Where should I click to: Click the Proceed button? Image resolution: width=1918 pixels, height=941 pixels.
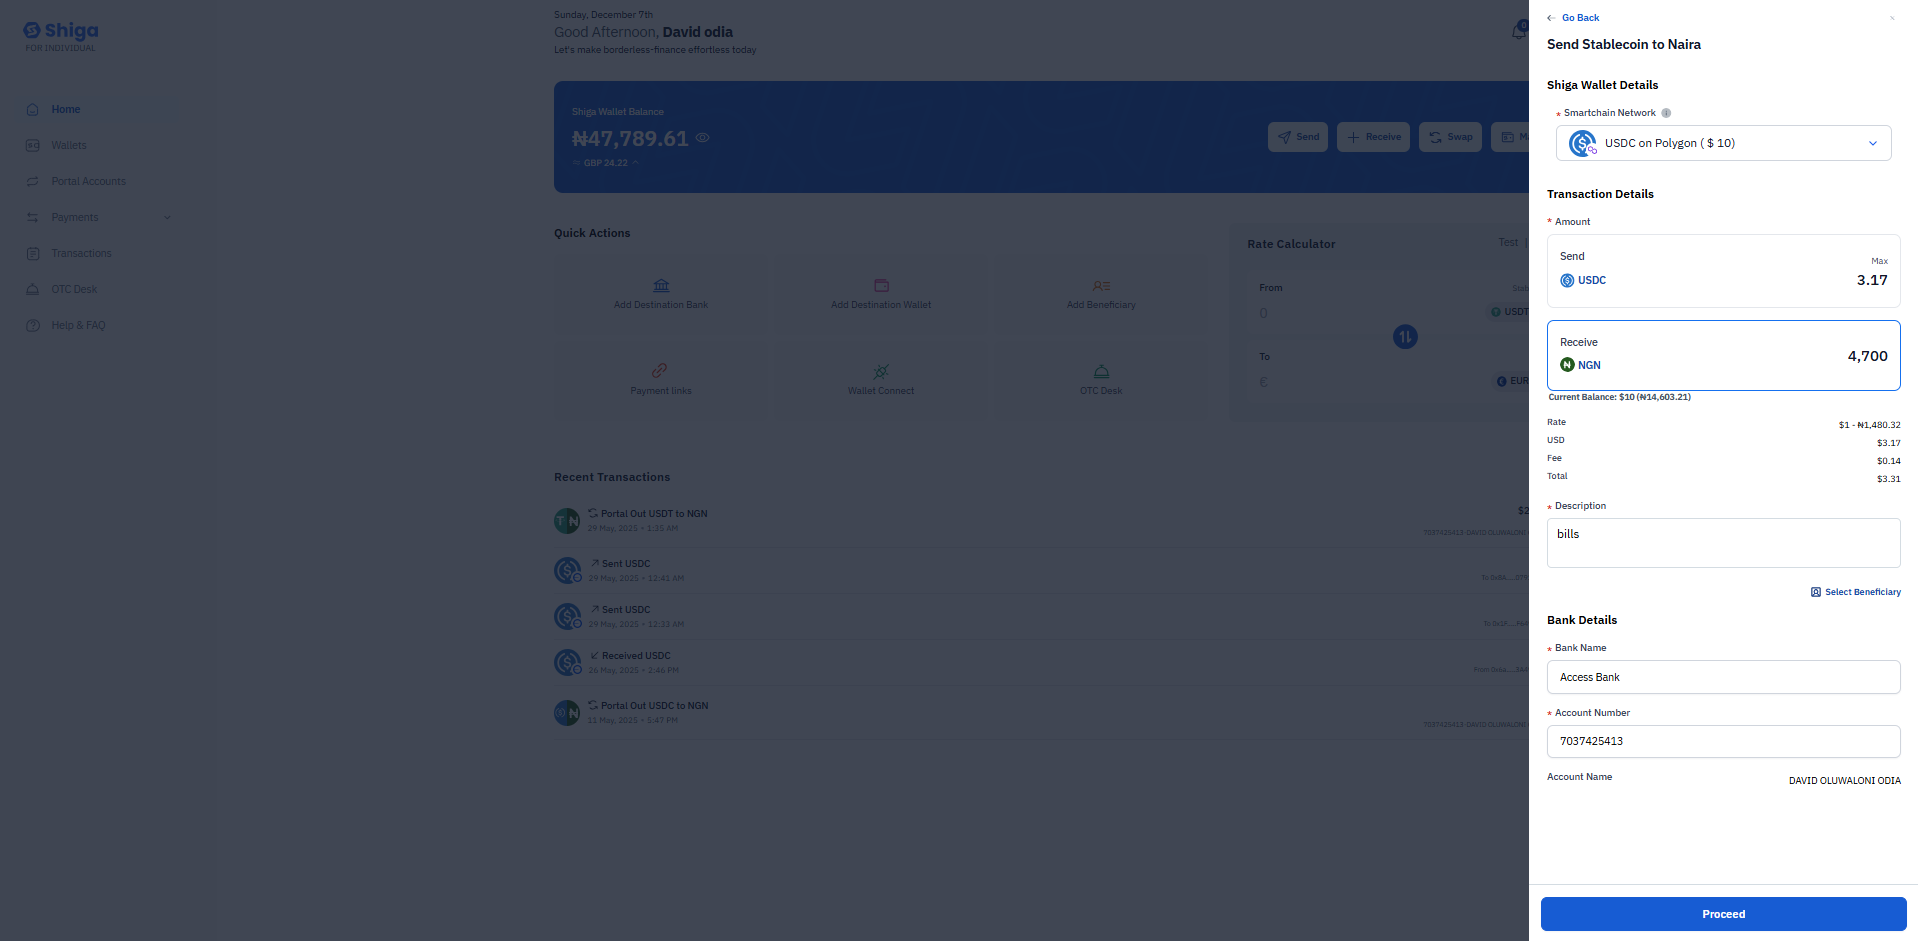click(x=1723, y=914)
